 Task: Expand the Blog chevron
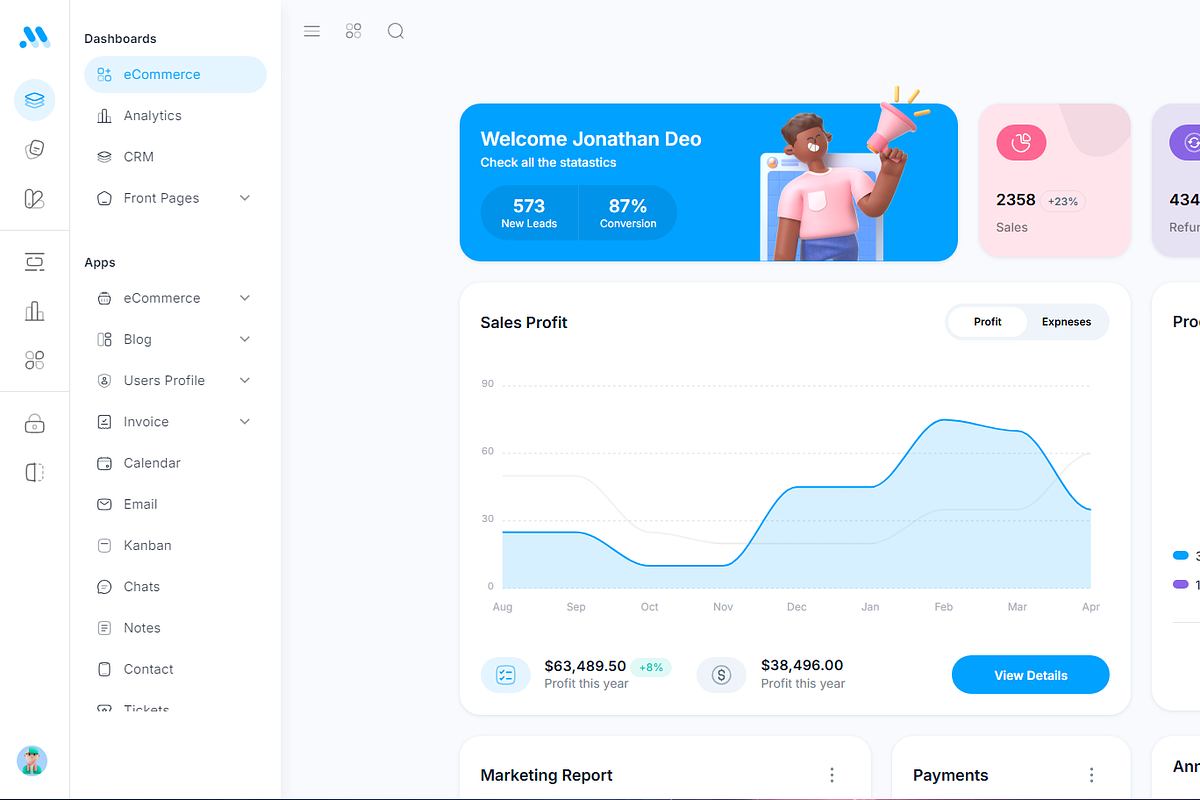[245, 339]
